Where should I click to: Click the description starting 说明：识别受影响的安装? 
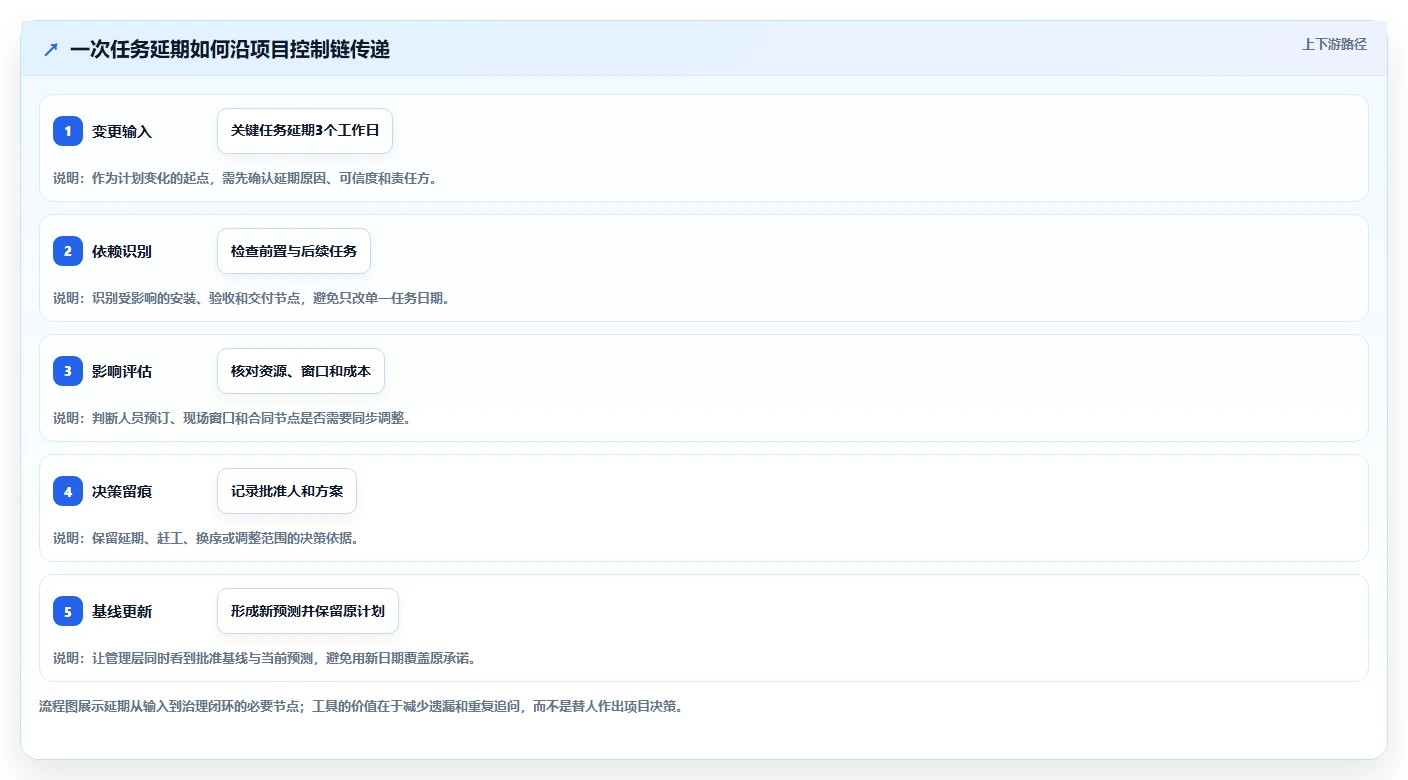coord(252,298)
